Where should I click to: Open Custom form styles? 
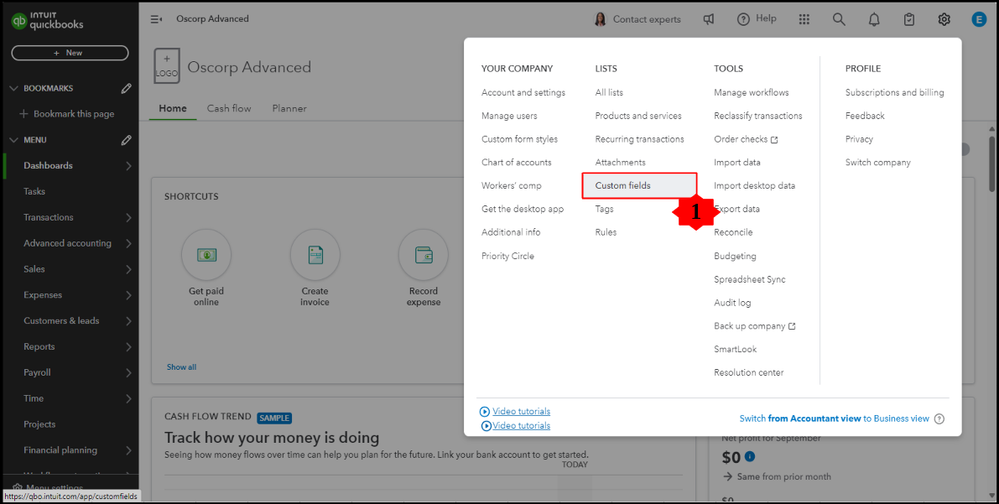pos(519,139)
